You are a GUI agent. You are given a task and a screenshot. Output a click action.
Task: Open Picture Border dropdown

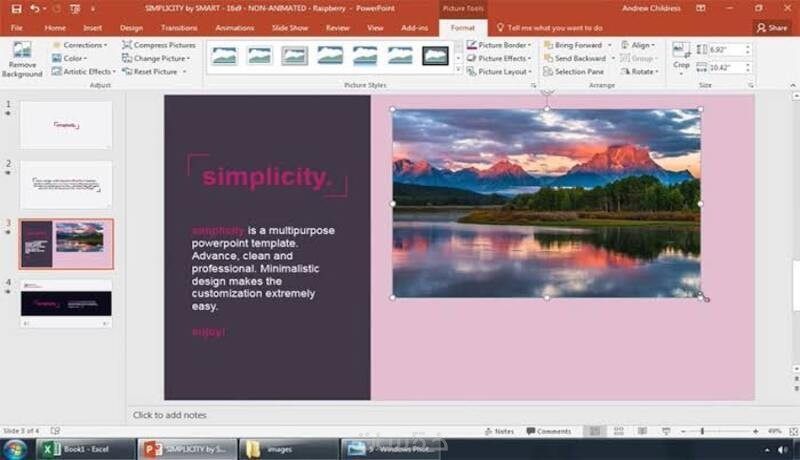499,45
